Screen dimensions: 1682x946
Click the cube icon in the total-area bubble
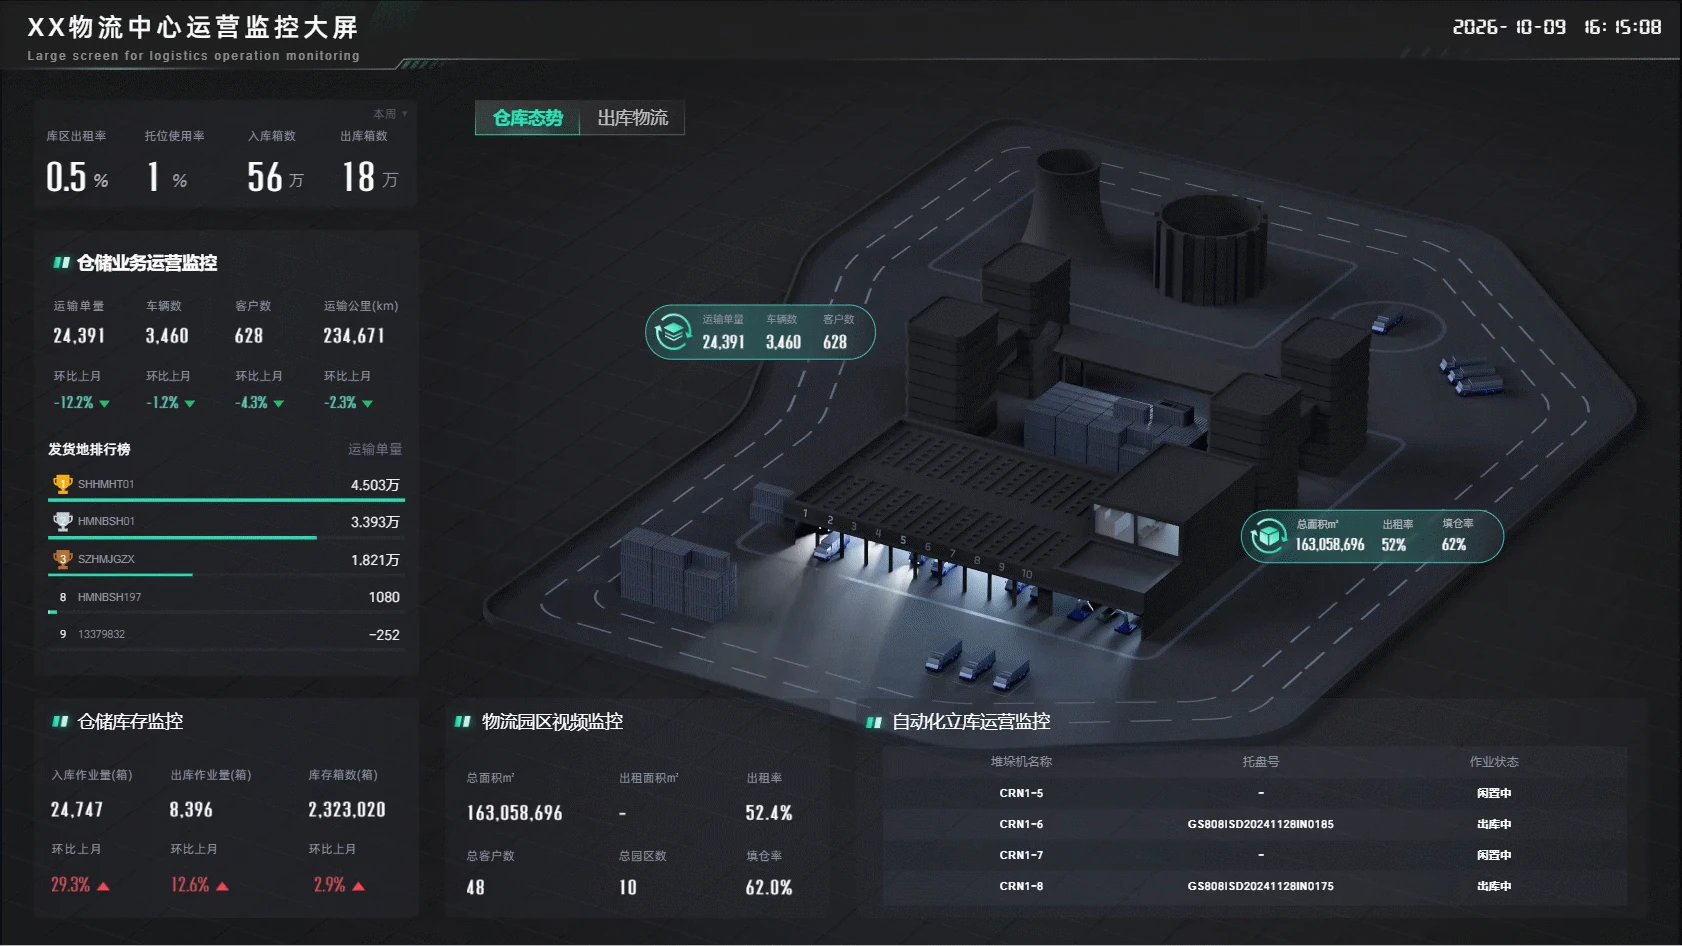(1268, 536)
